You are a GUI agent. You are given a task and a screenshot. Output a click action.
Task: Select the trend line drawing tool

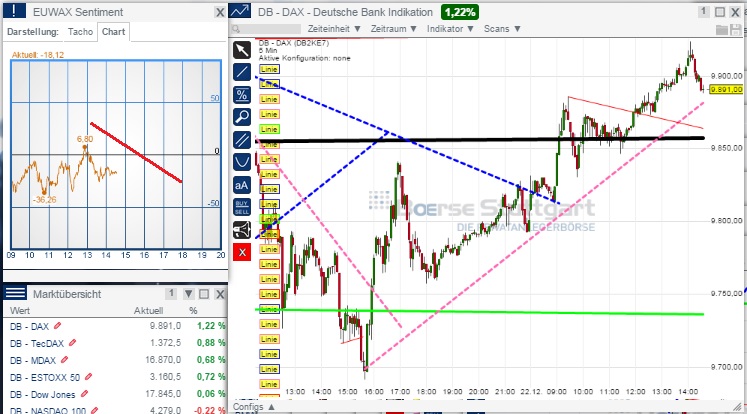click(241, 72)
